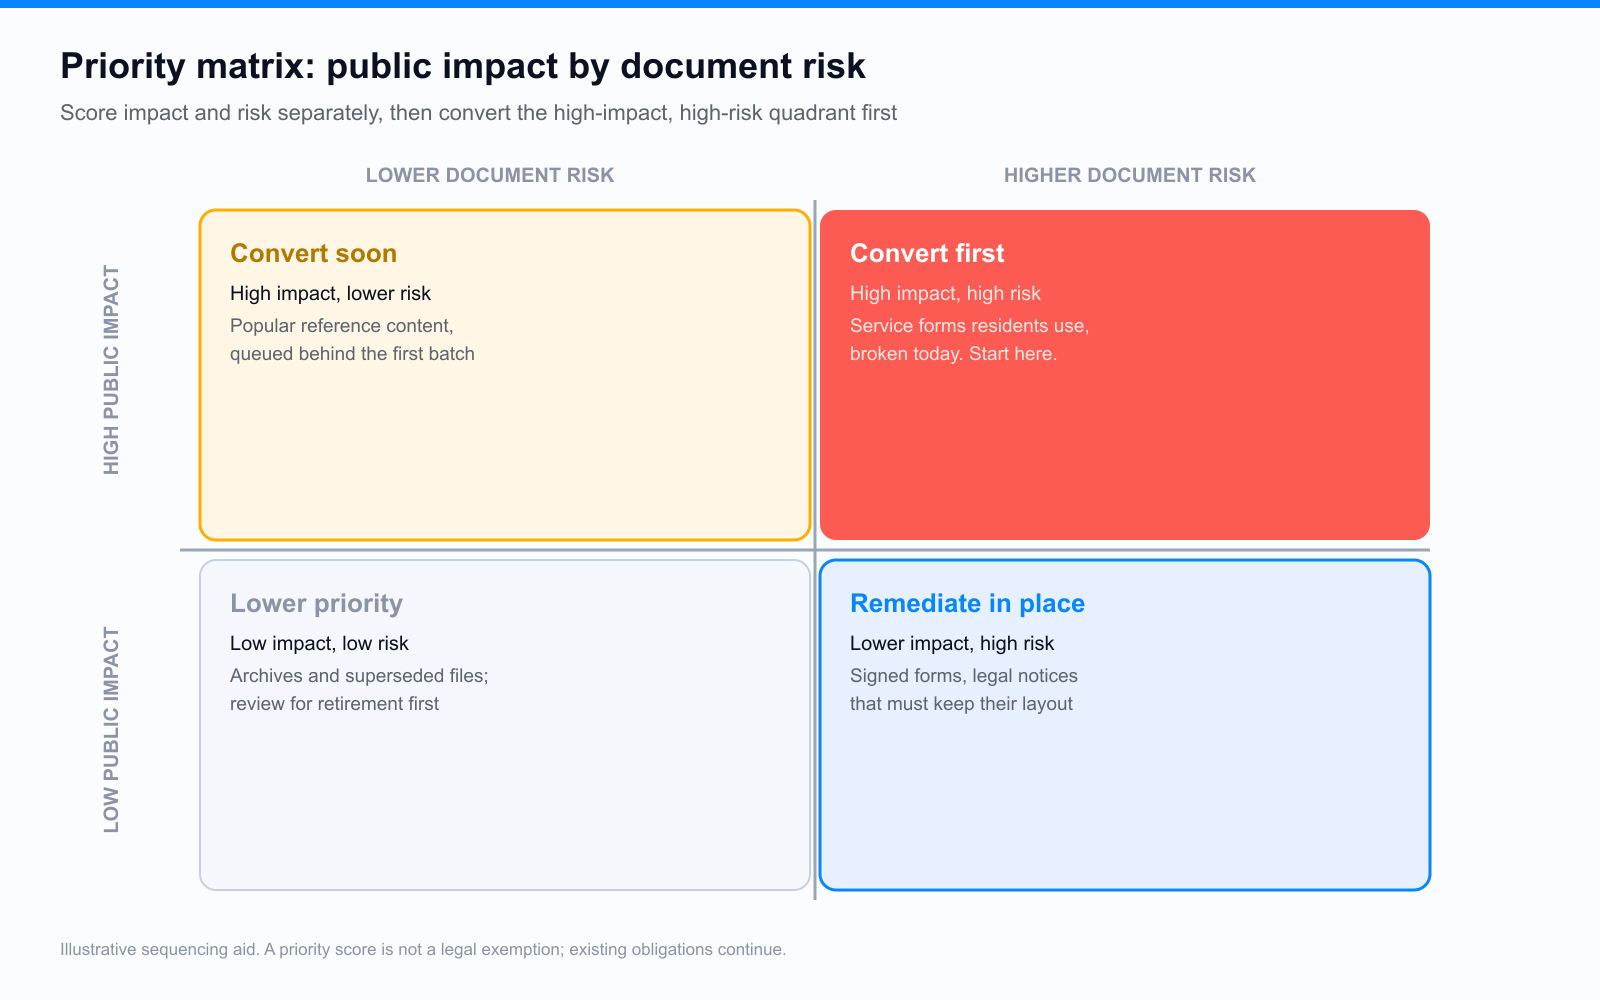This screenshot has width=1600, height=1000.
Task: Click the 'broken today. Start here.' line
Action: click(x=953, y=353)
